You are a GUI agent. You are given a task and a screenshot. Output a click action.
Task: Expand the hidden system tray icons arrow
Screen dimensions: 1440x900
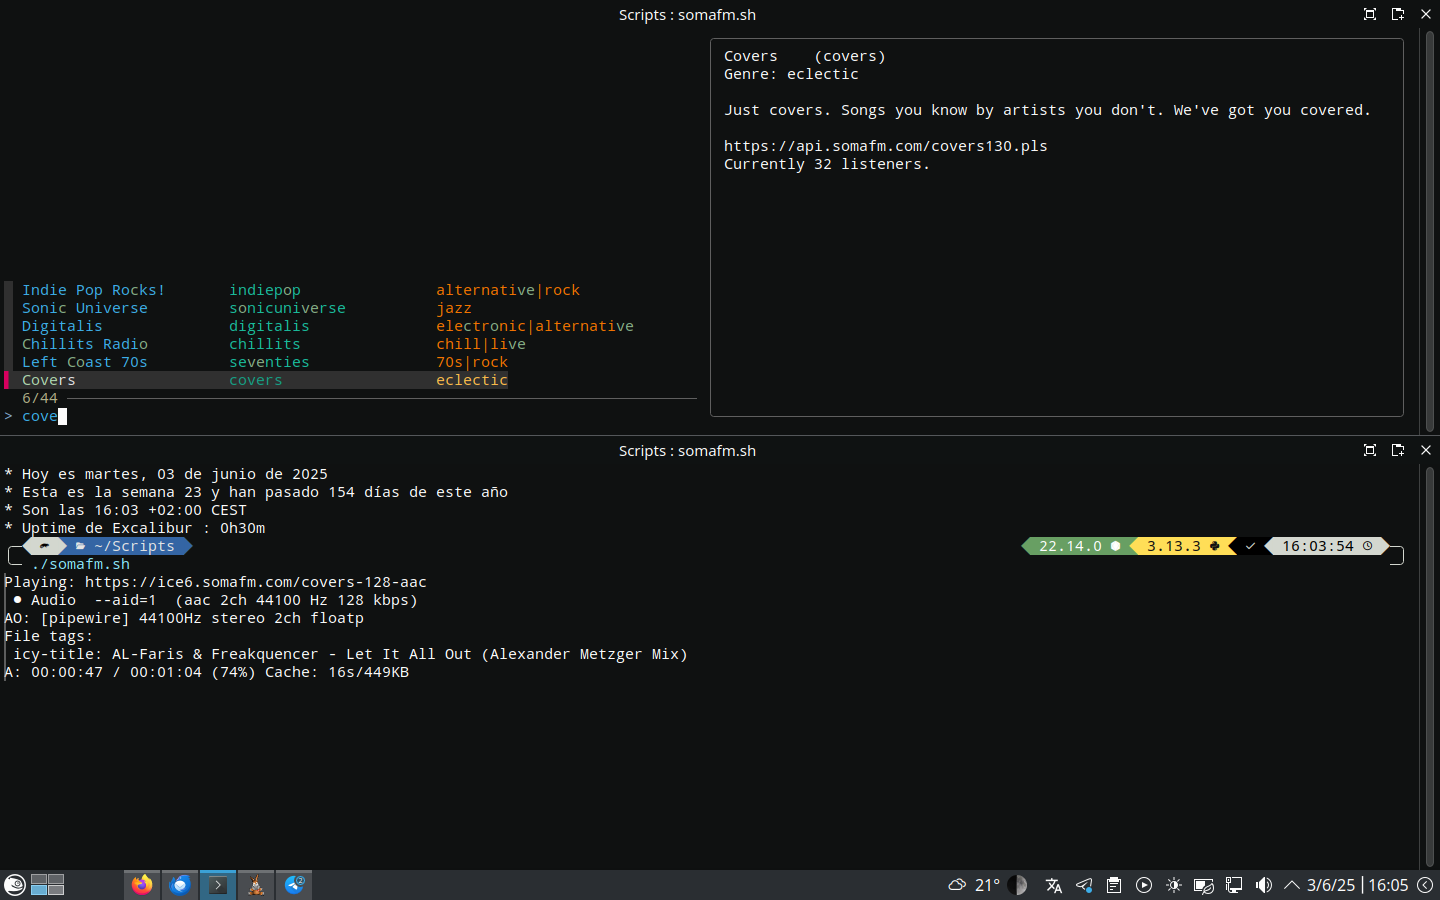pyautogui.click(x=1292, y=885)
